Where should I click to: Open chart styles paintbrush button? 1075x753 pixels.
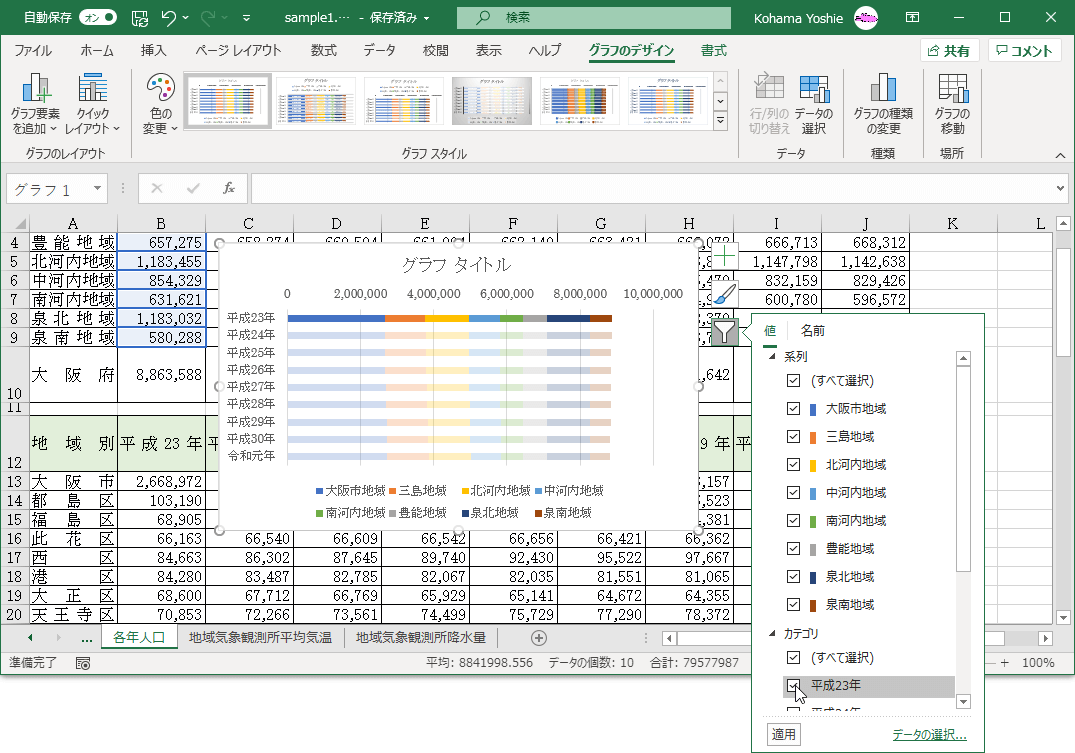(726, 294)
